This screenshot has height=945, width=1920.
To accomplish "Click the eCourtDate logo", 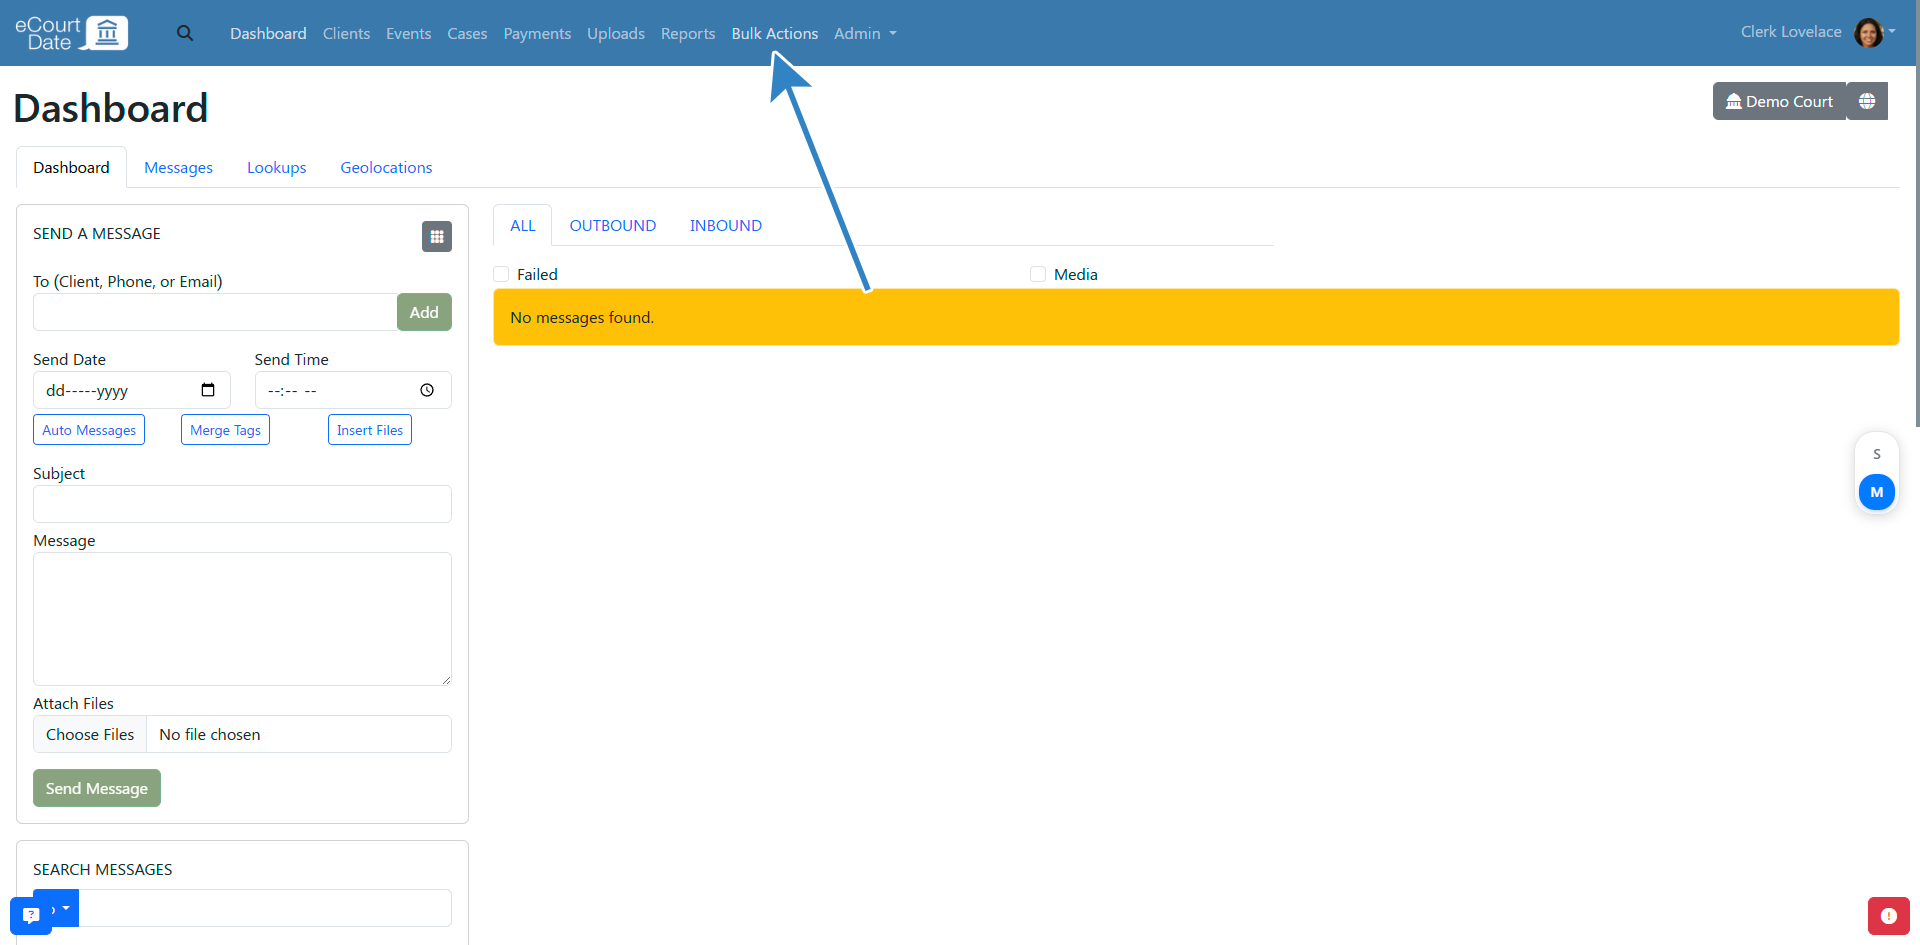I will [71, 33].
